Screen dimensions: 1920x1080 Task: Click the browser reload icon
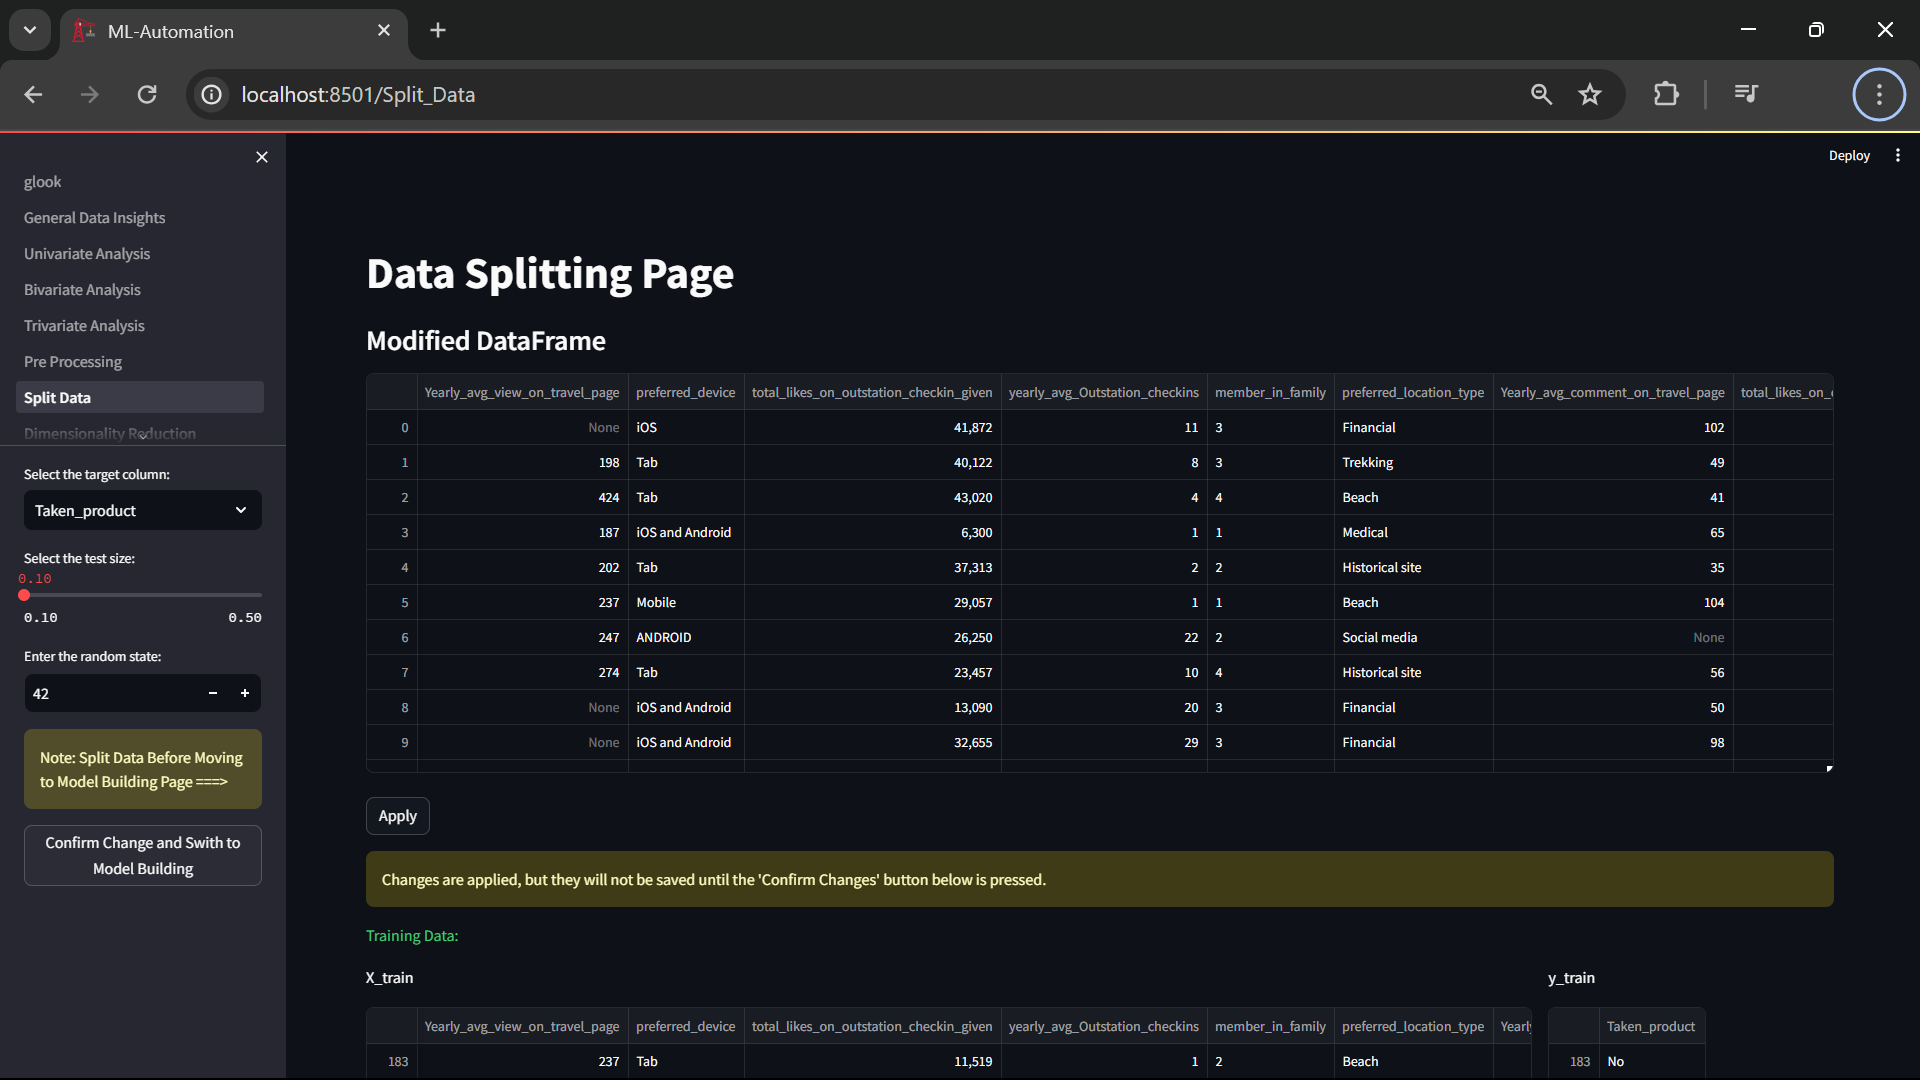[x=147, y=94]
